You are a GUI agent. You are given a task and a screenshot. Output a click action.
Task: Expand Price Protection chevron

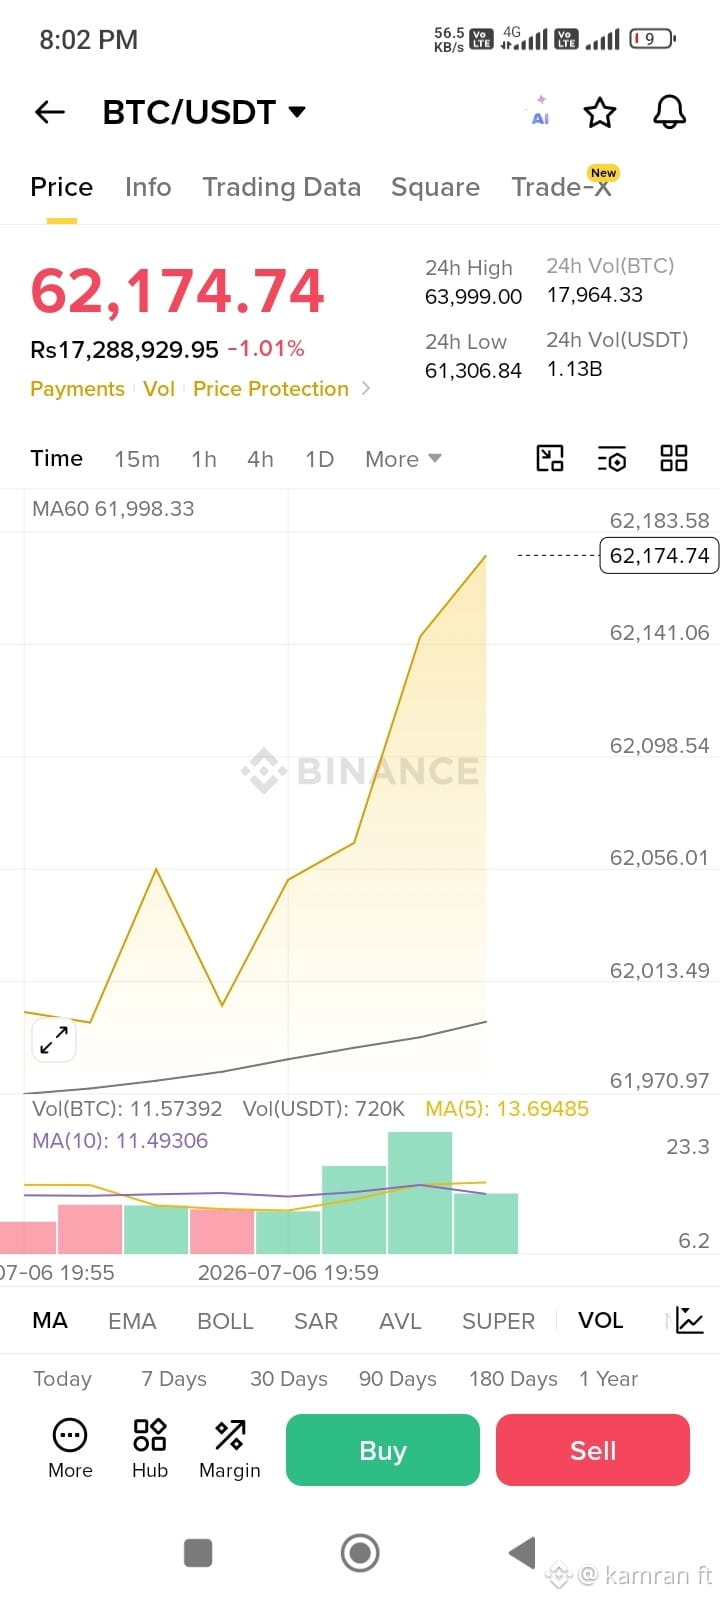click(x=366, y=388)
